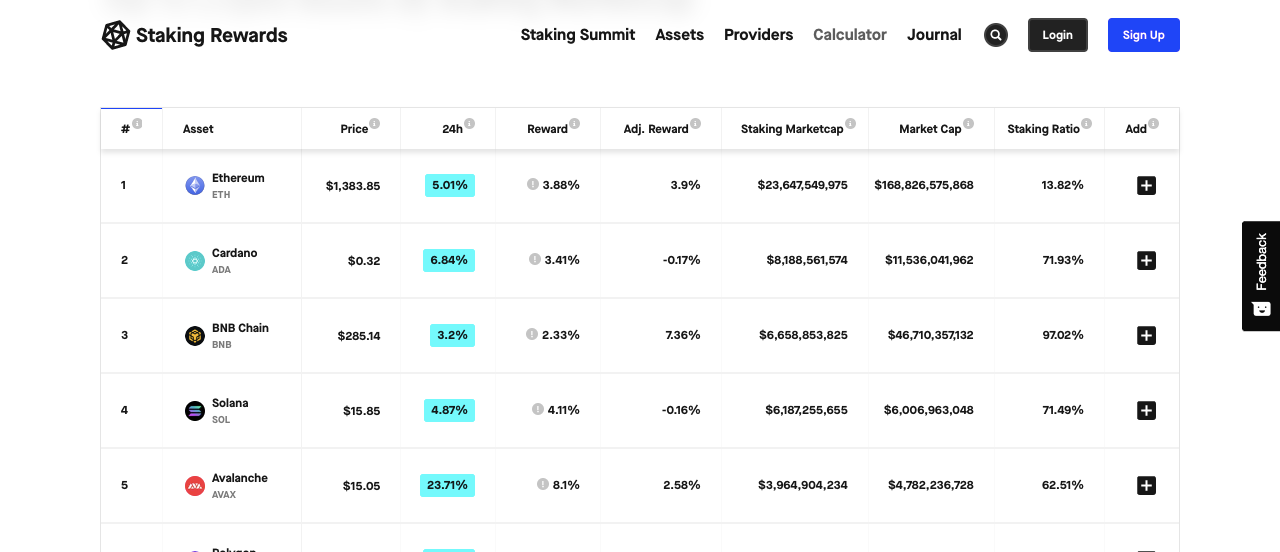1280x552 pixels.
Task: Click the $1,383.85 Ethereum price
Action: click(353, 185)
